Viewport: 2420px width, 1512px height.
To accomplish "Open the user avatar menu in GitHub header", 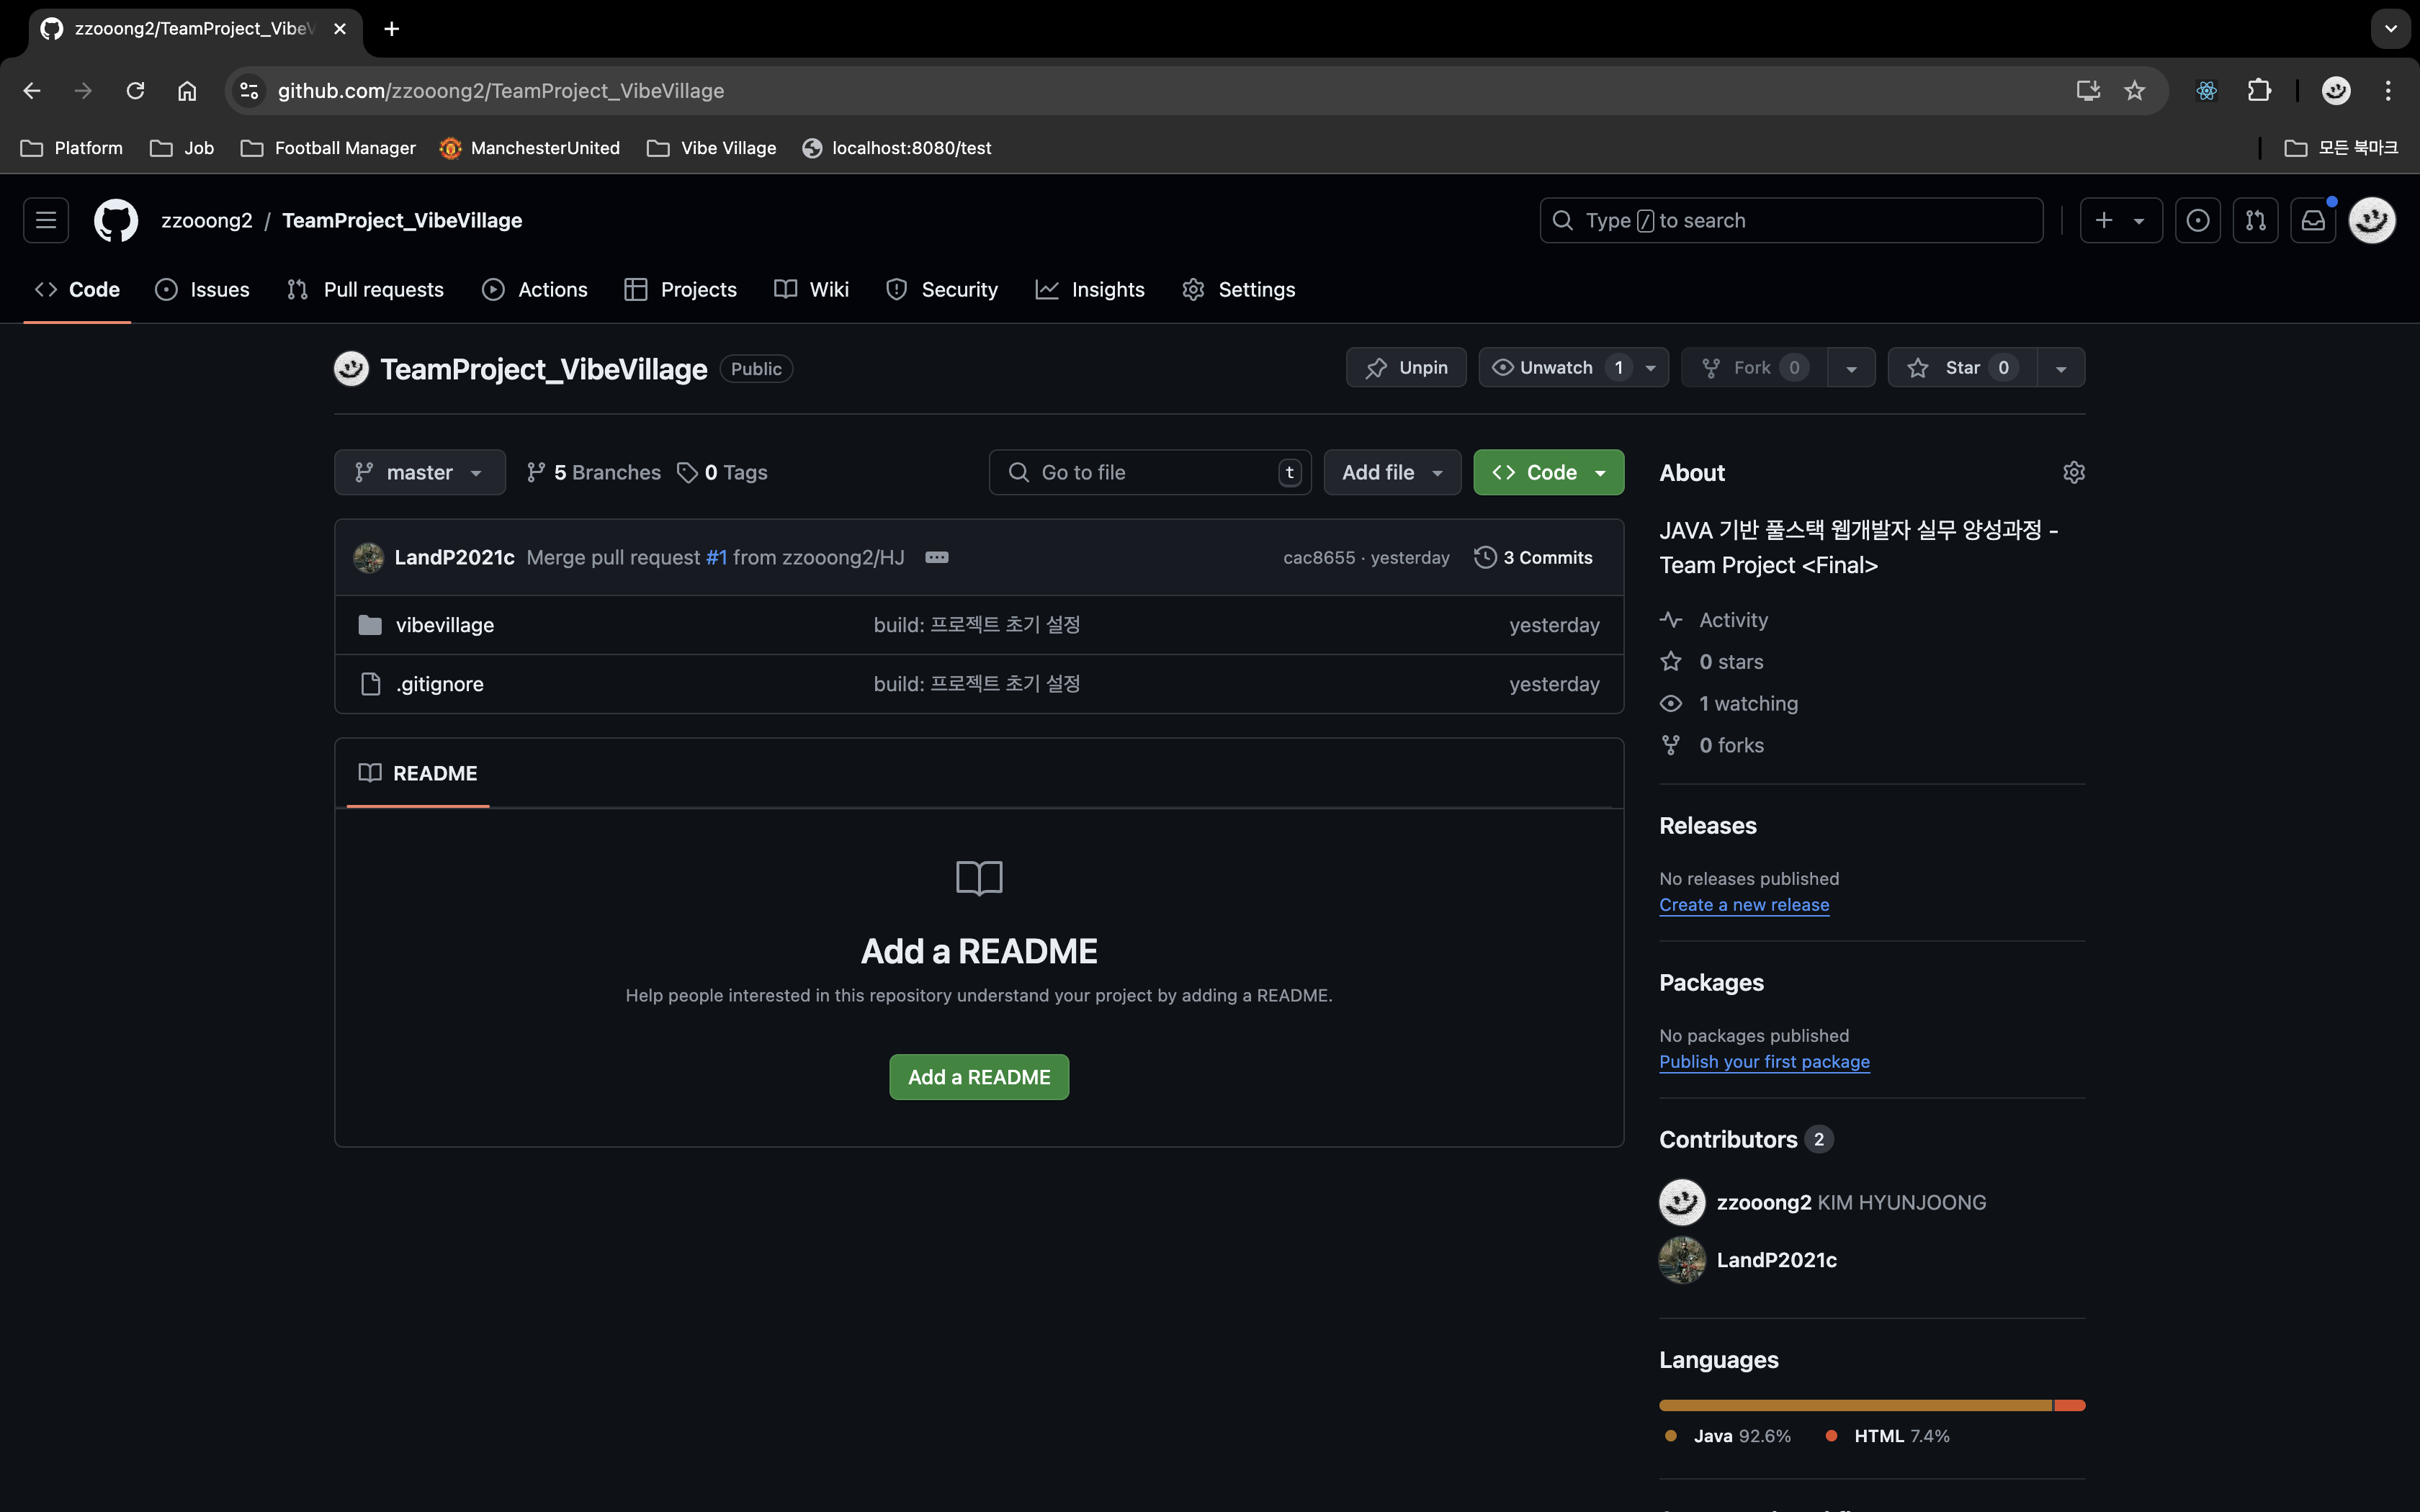I will point(2372,220).
